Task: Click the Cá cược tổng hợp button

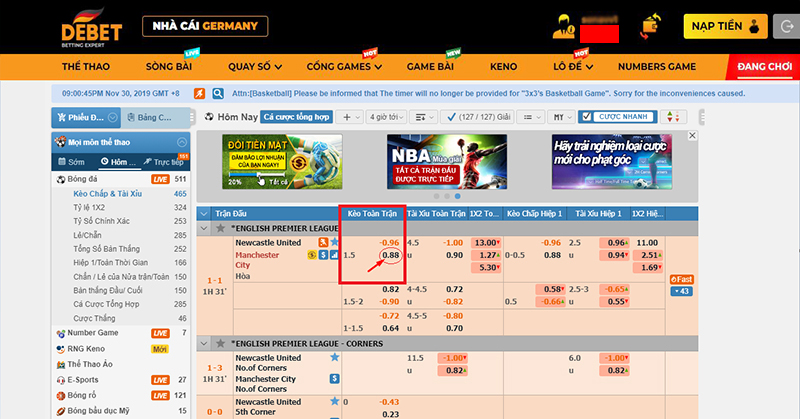Action: pyautogui.click(x=296, y=117)
